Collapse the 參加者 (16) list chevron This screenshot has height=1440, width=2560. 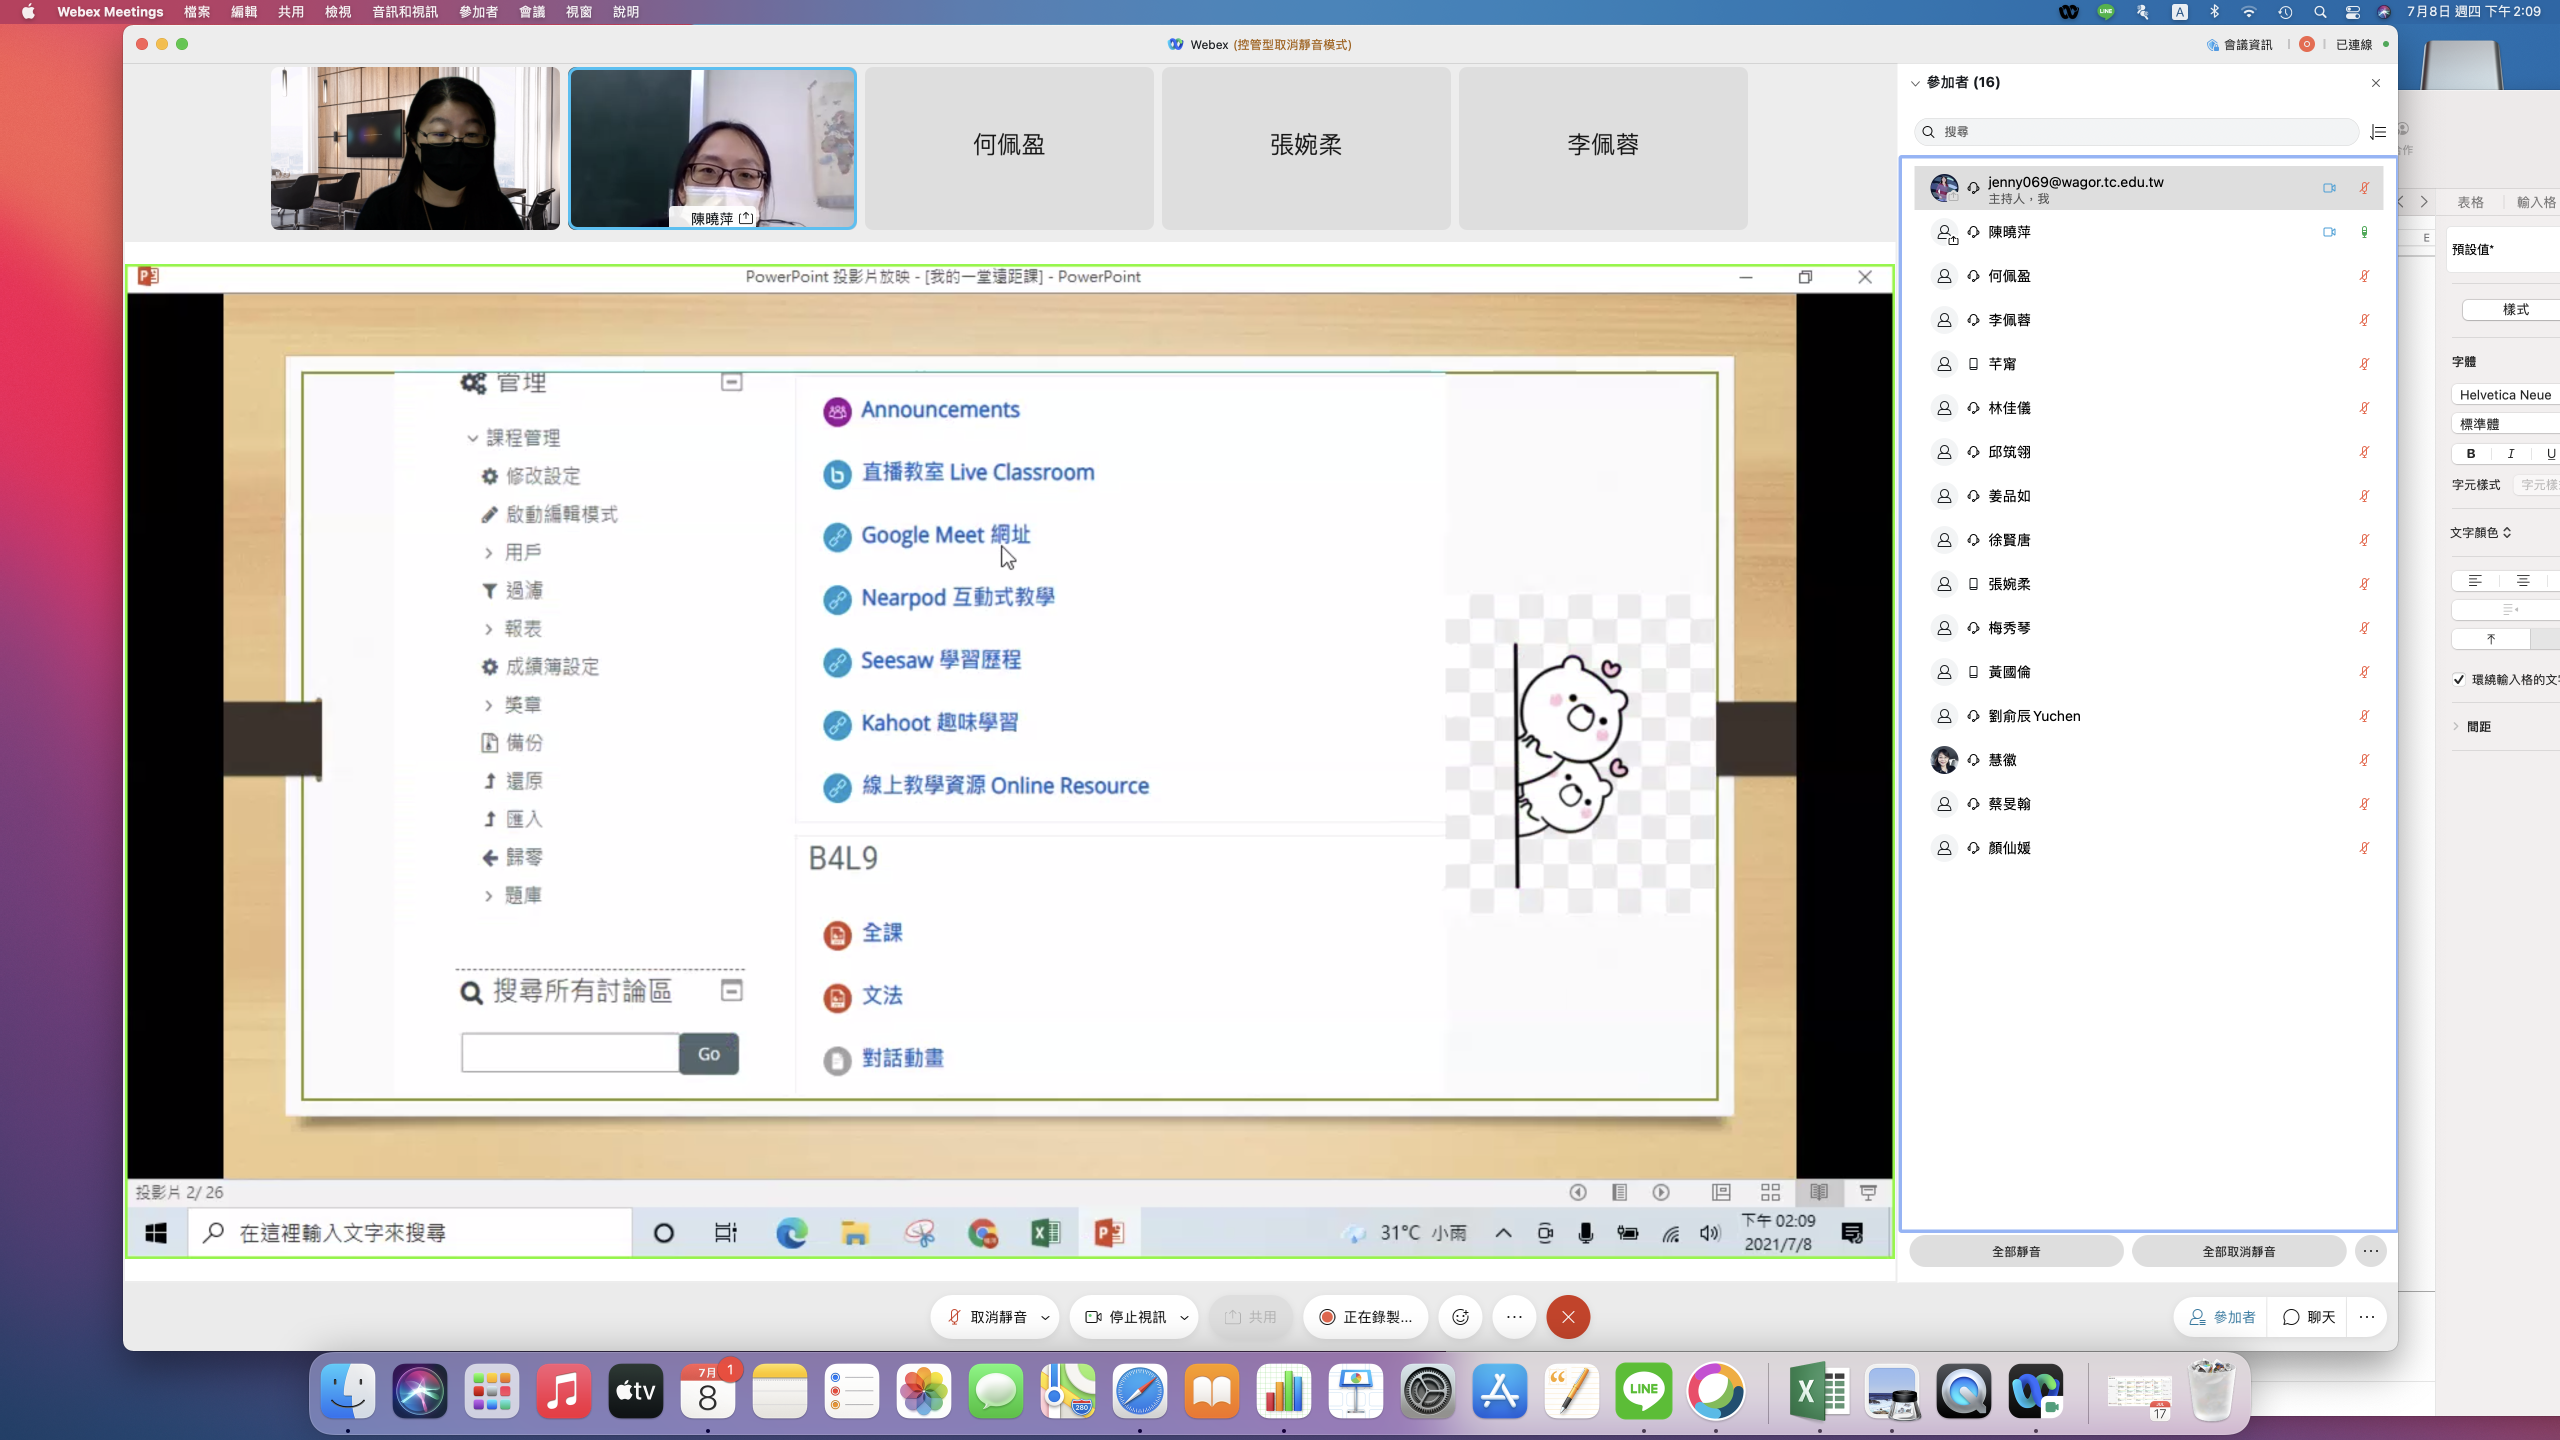(1915, 83)
